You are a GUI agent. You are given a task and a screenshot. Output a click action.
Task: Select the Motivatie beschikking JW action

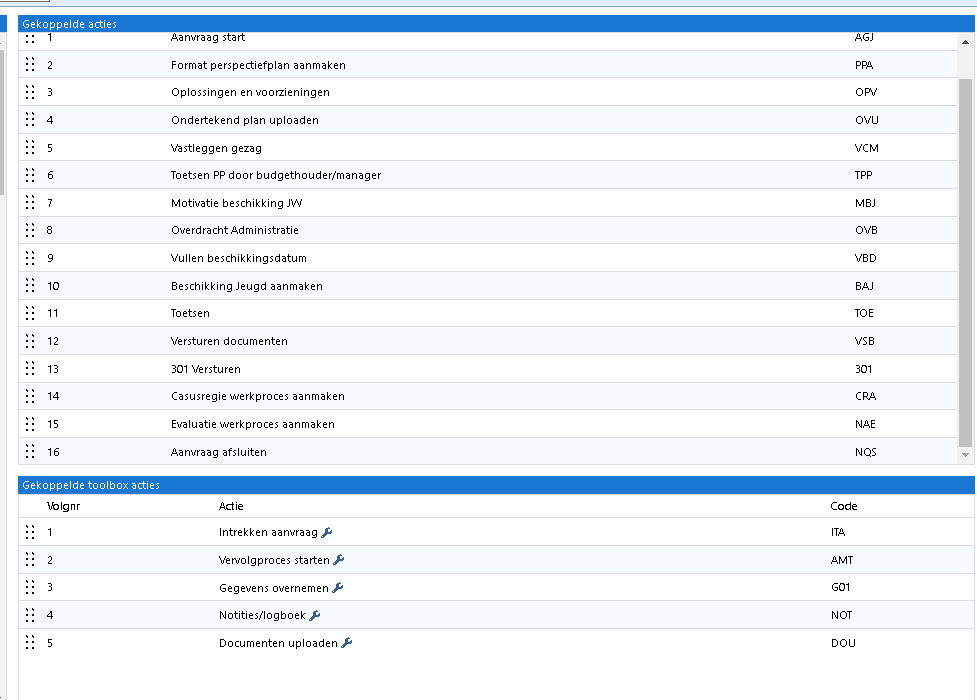236,203
